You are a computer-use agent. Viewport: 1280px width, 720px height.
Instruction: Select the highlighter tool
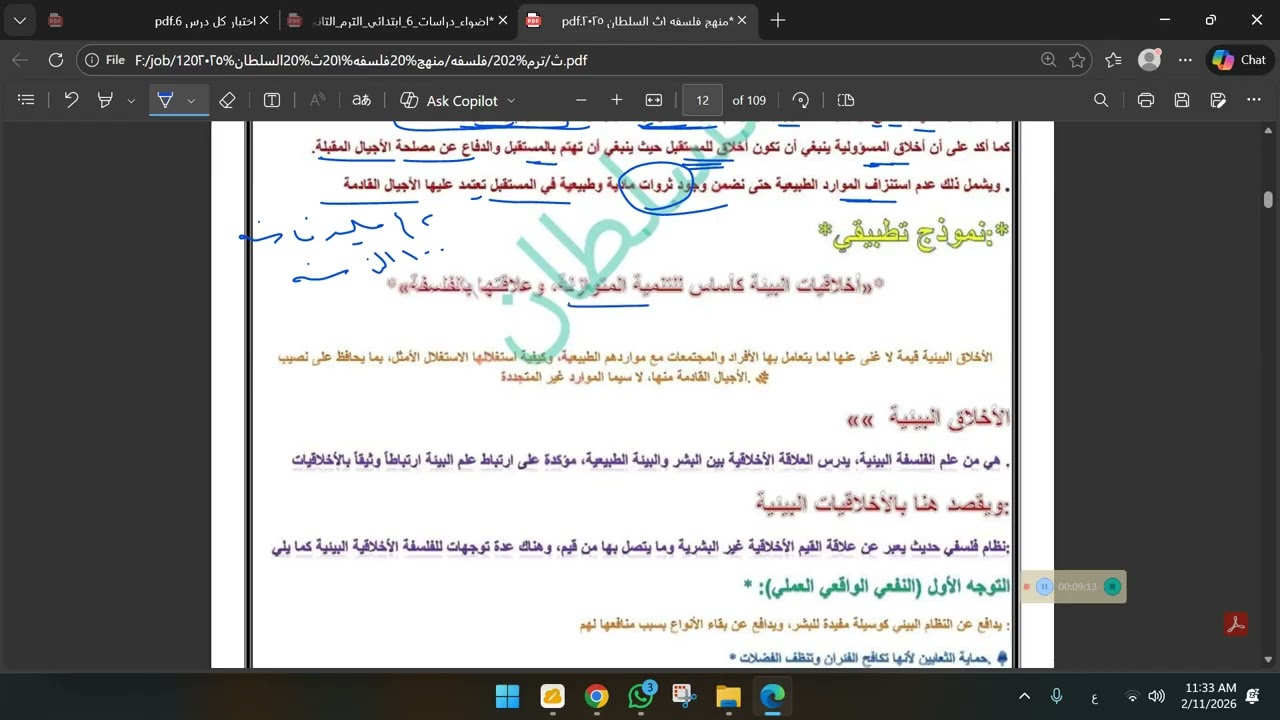[105, 100]
